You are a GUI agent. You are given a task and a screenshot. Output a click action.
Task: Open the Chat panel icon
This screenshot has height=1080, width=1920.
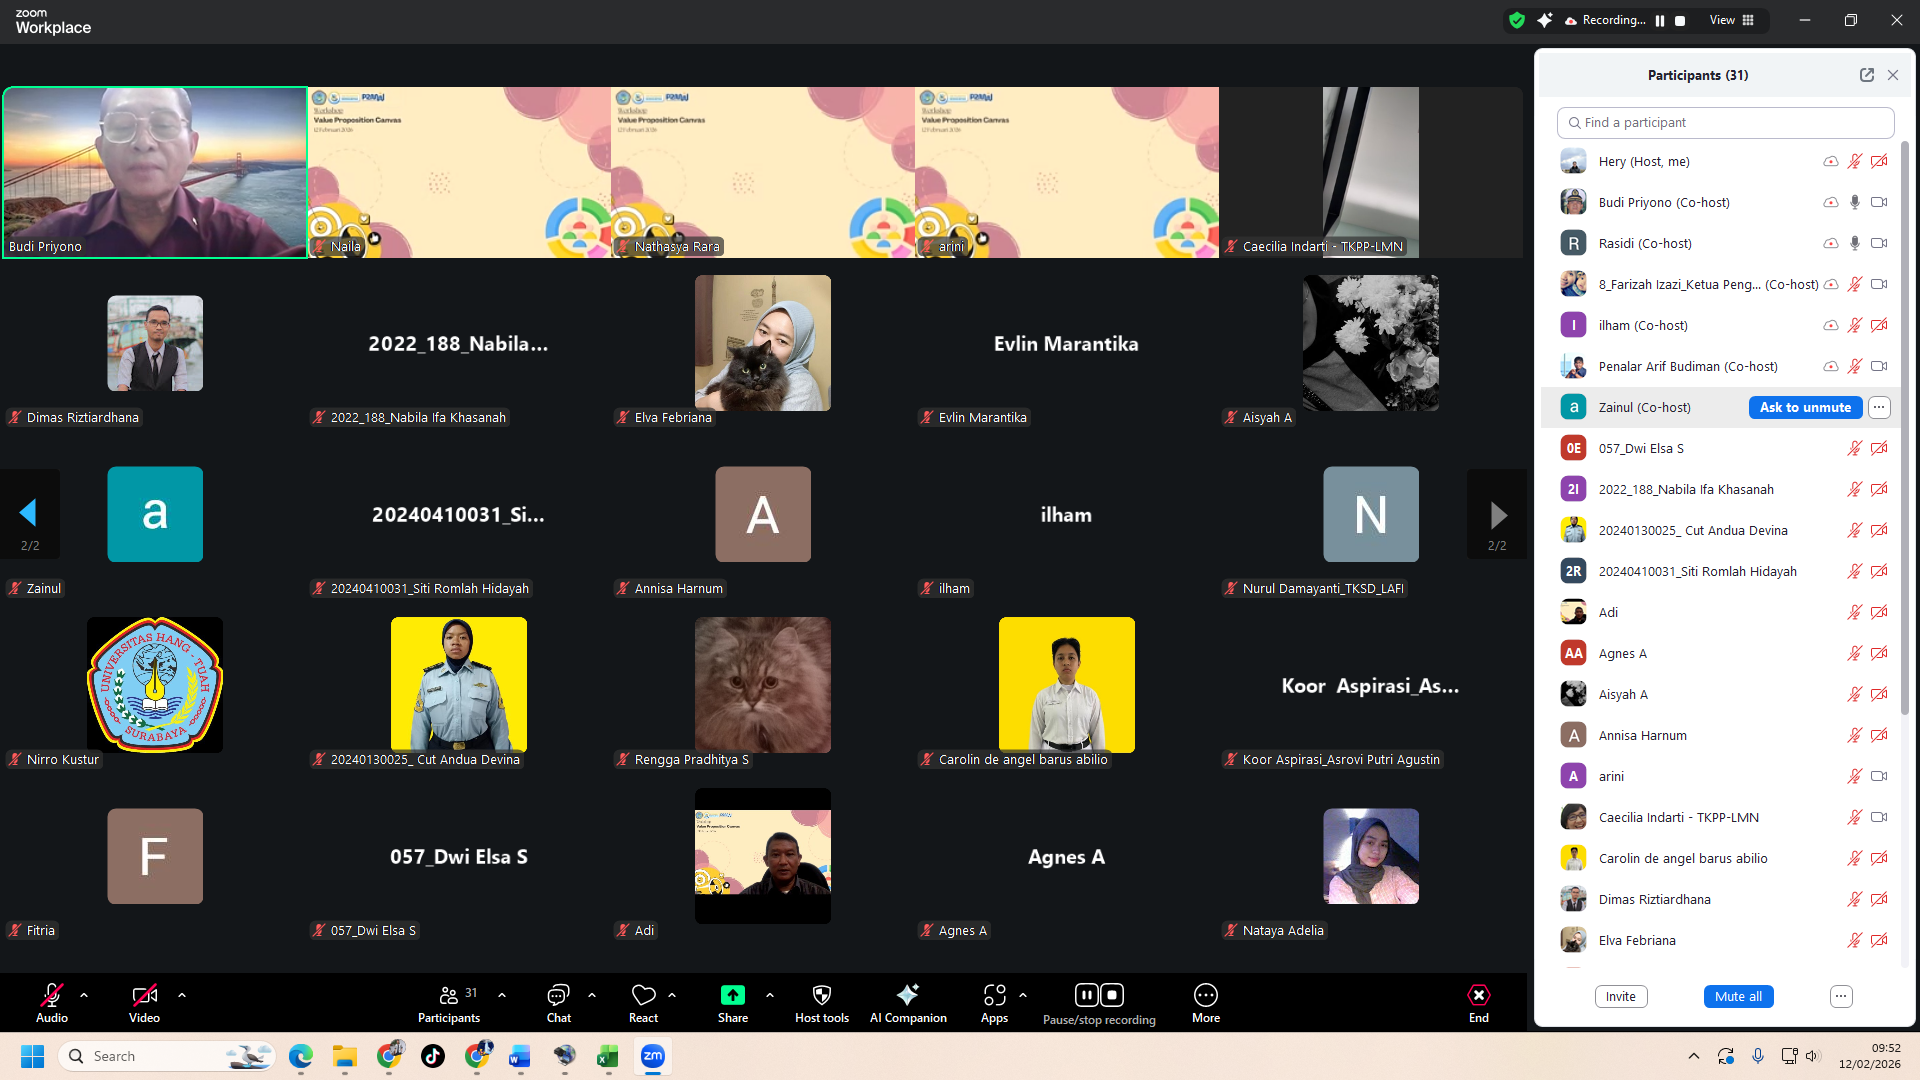coord(558,996)
